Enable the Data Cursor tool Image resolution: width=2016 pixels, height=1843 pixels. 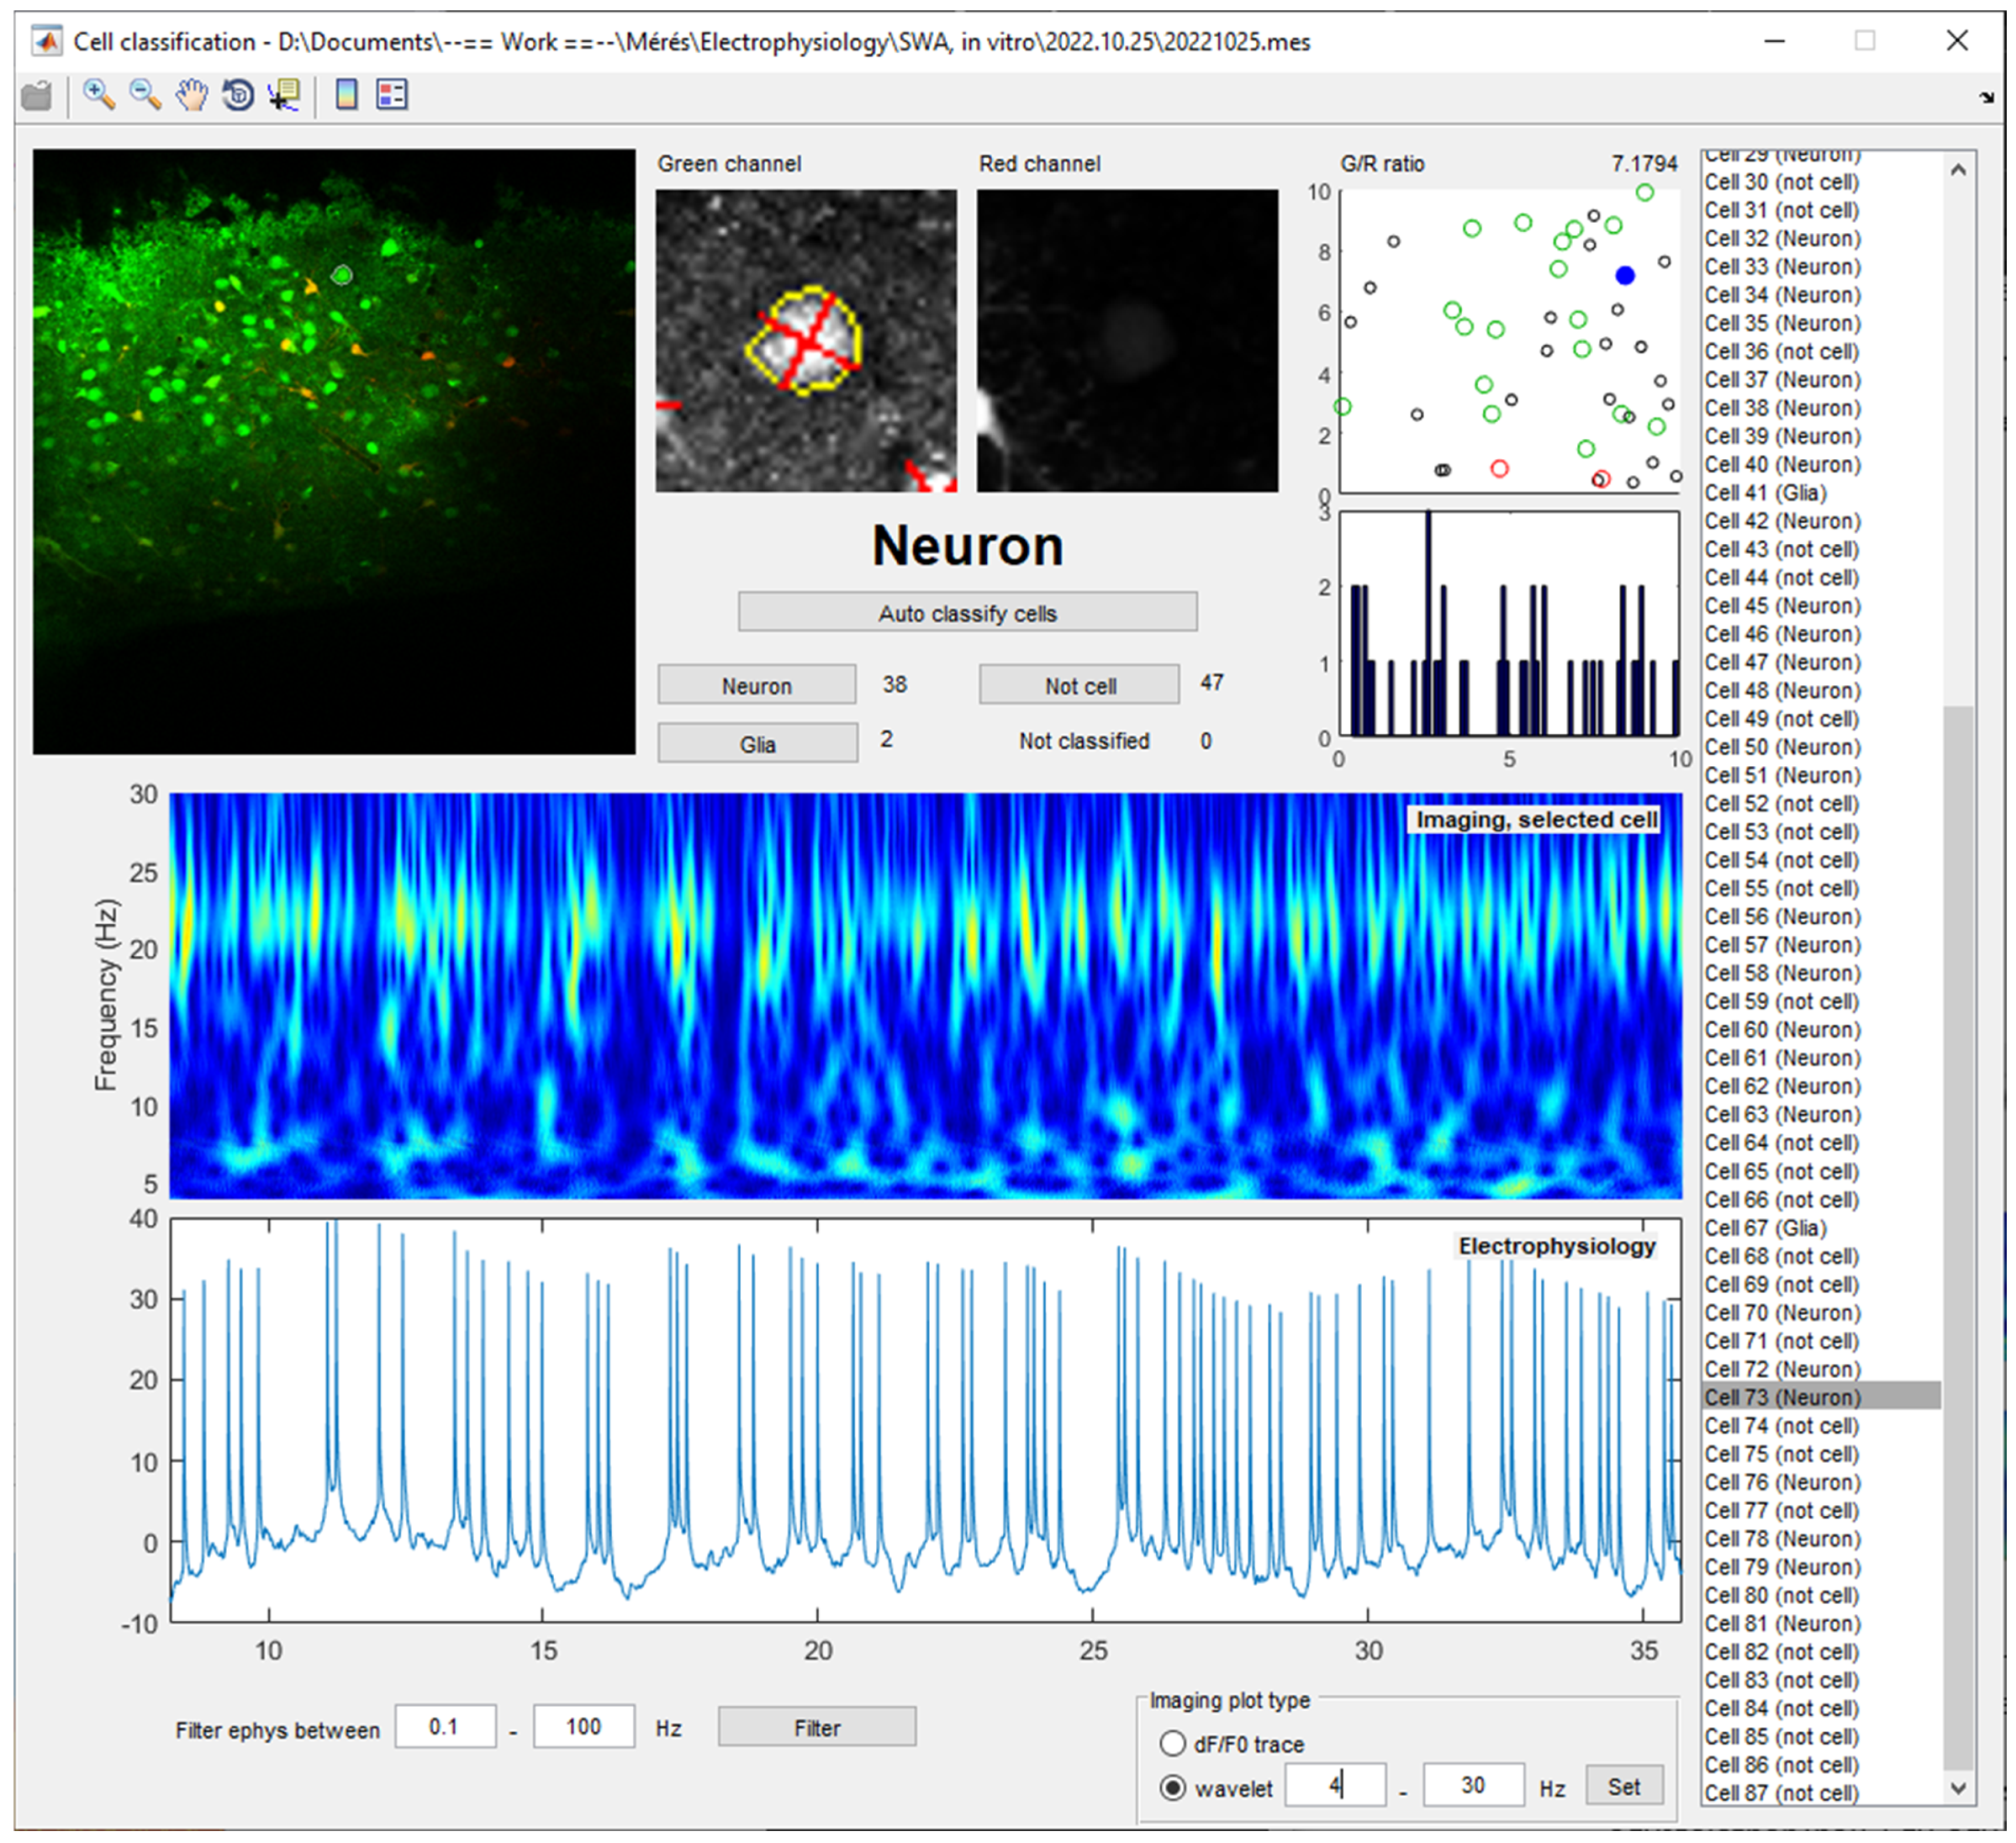(x=283, y=95)
